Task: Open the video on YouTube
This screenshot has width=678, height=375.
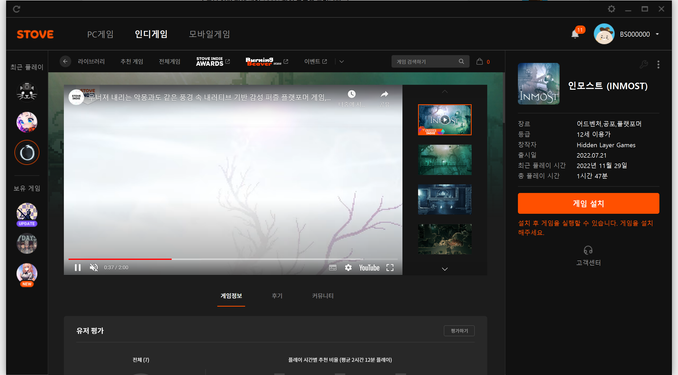Action: coord(369,268)
